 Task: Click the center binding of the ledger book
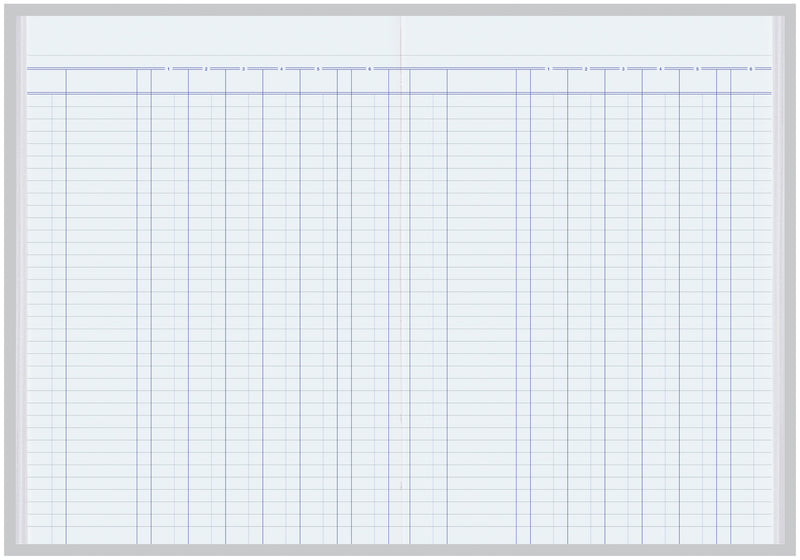coord(400,300)
